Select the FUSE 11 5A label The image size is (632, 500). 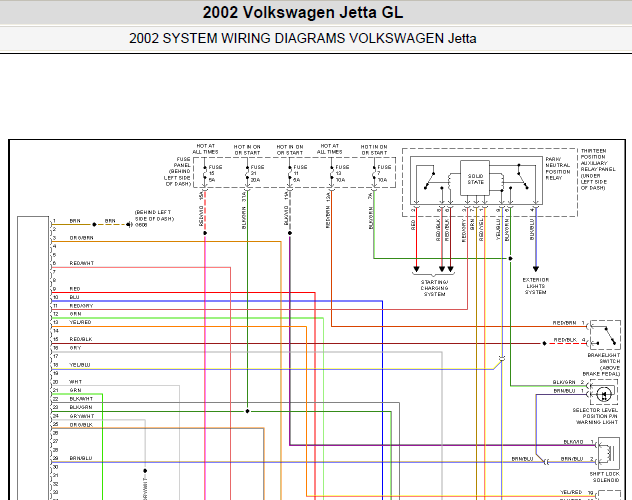pos(300,173)
